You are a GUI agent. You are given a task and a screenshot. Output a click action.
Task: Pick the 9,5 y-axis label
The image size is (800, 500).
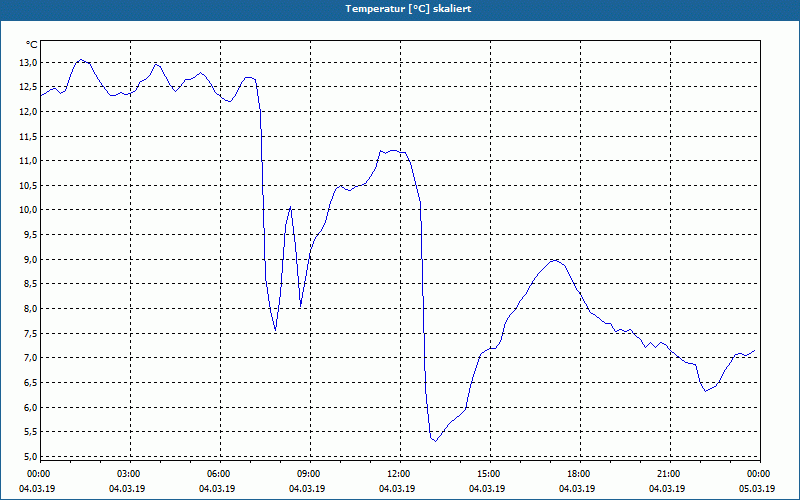[30, 235]
